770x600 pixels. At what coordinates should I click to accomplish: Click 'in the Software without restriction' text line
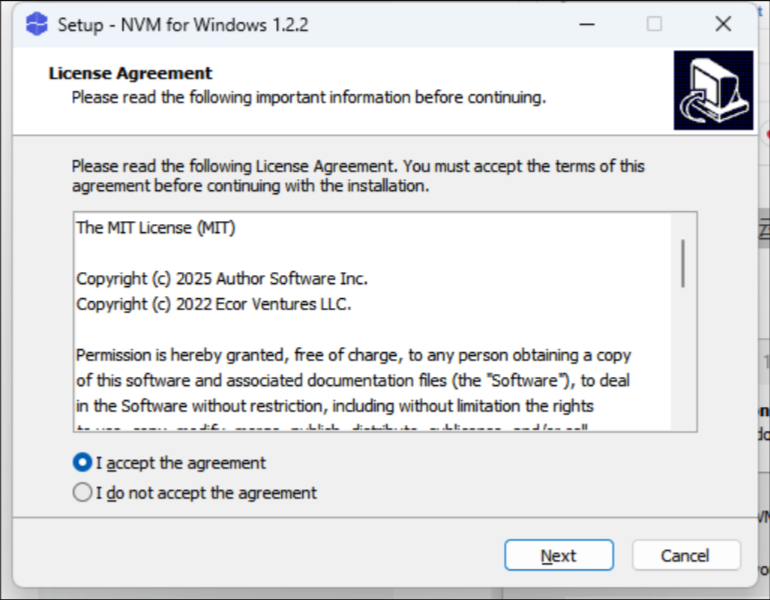click(x=335, y=406)
